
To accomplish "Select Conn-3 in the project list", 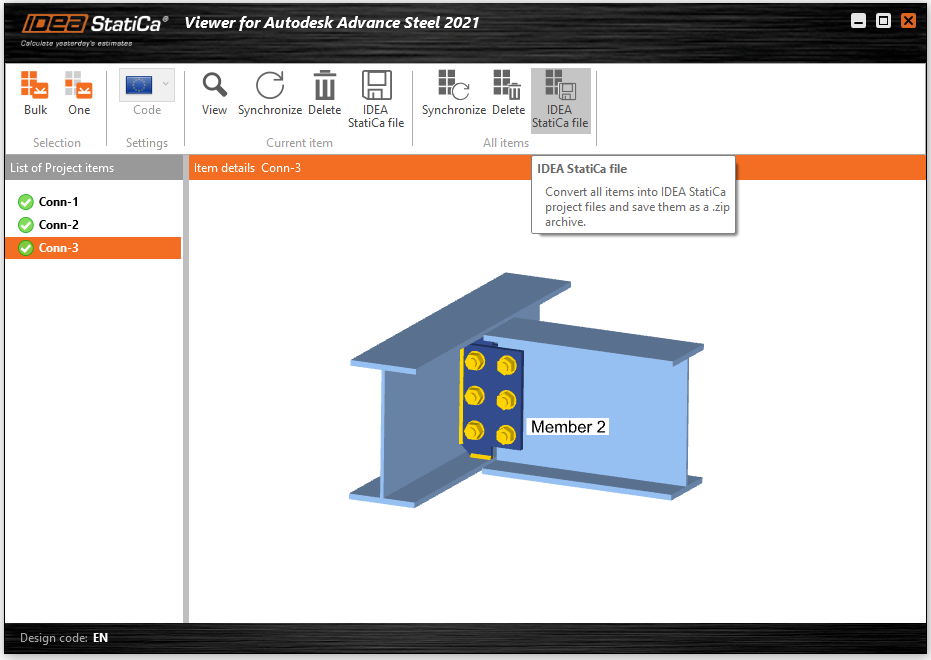I will [58, 248].
